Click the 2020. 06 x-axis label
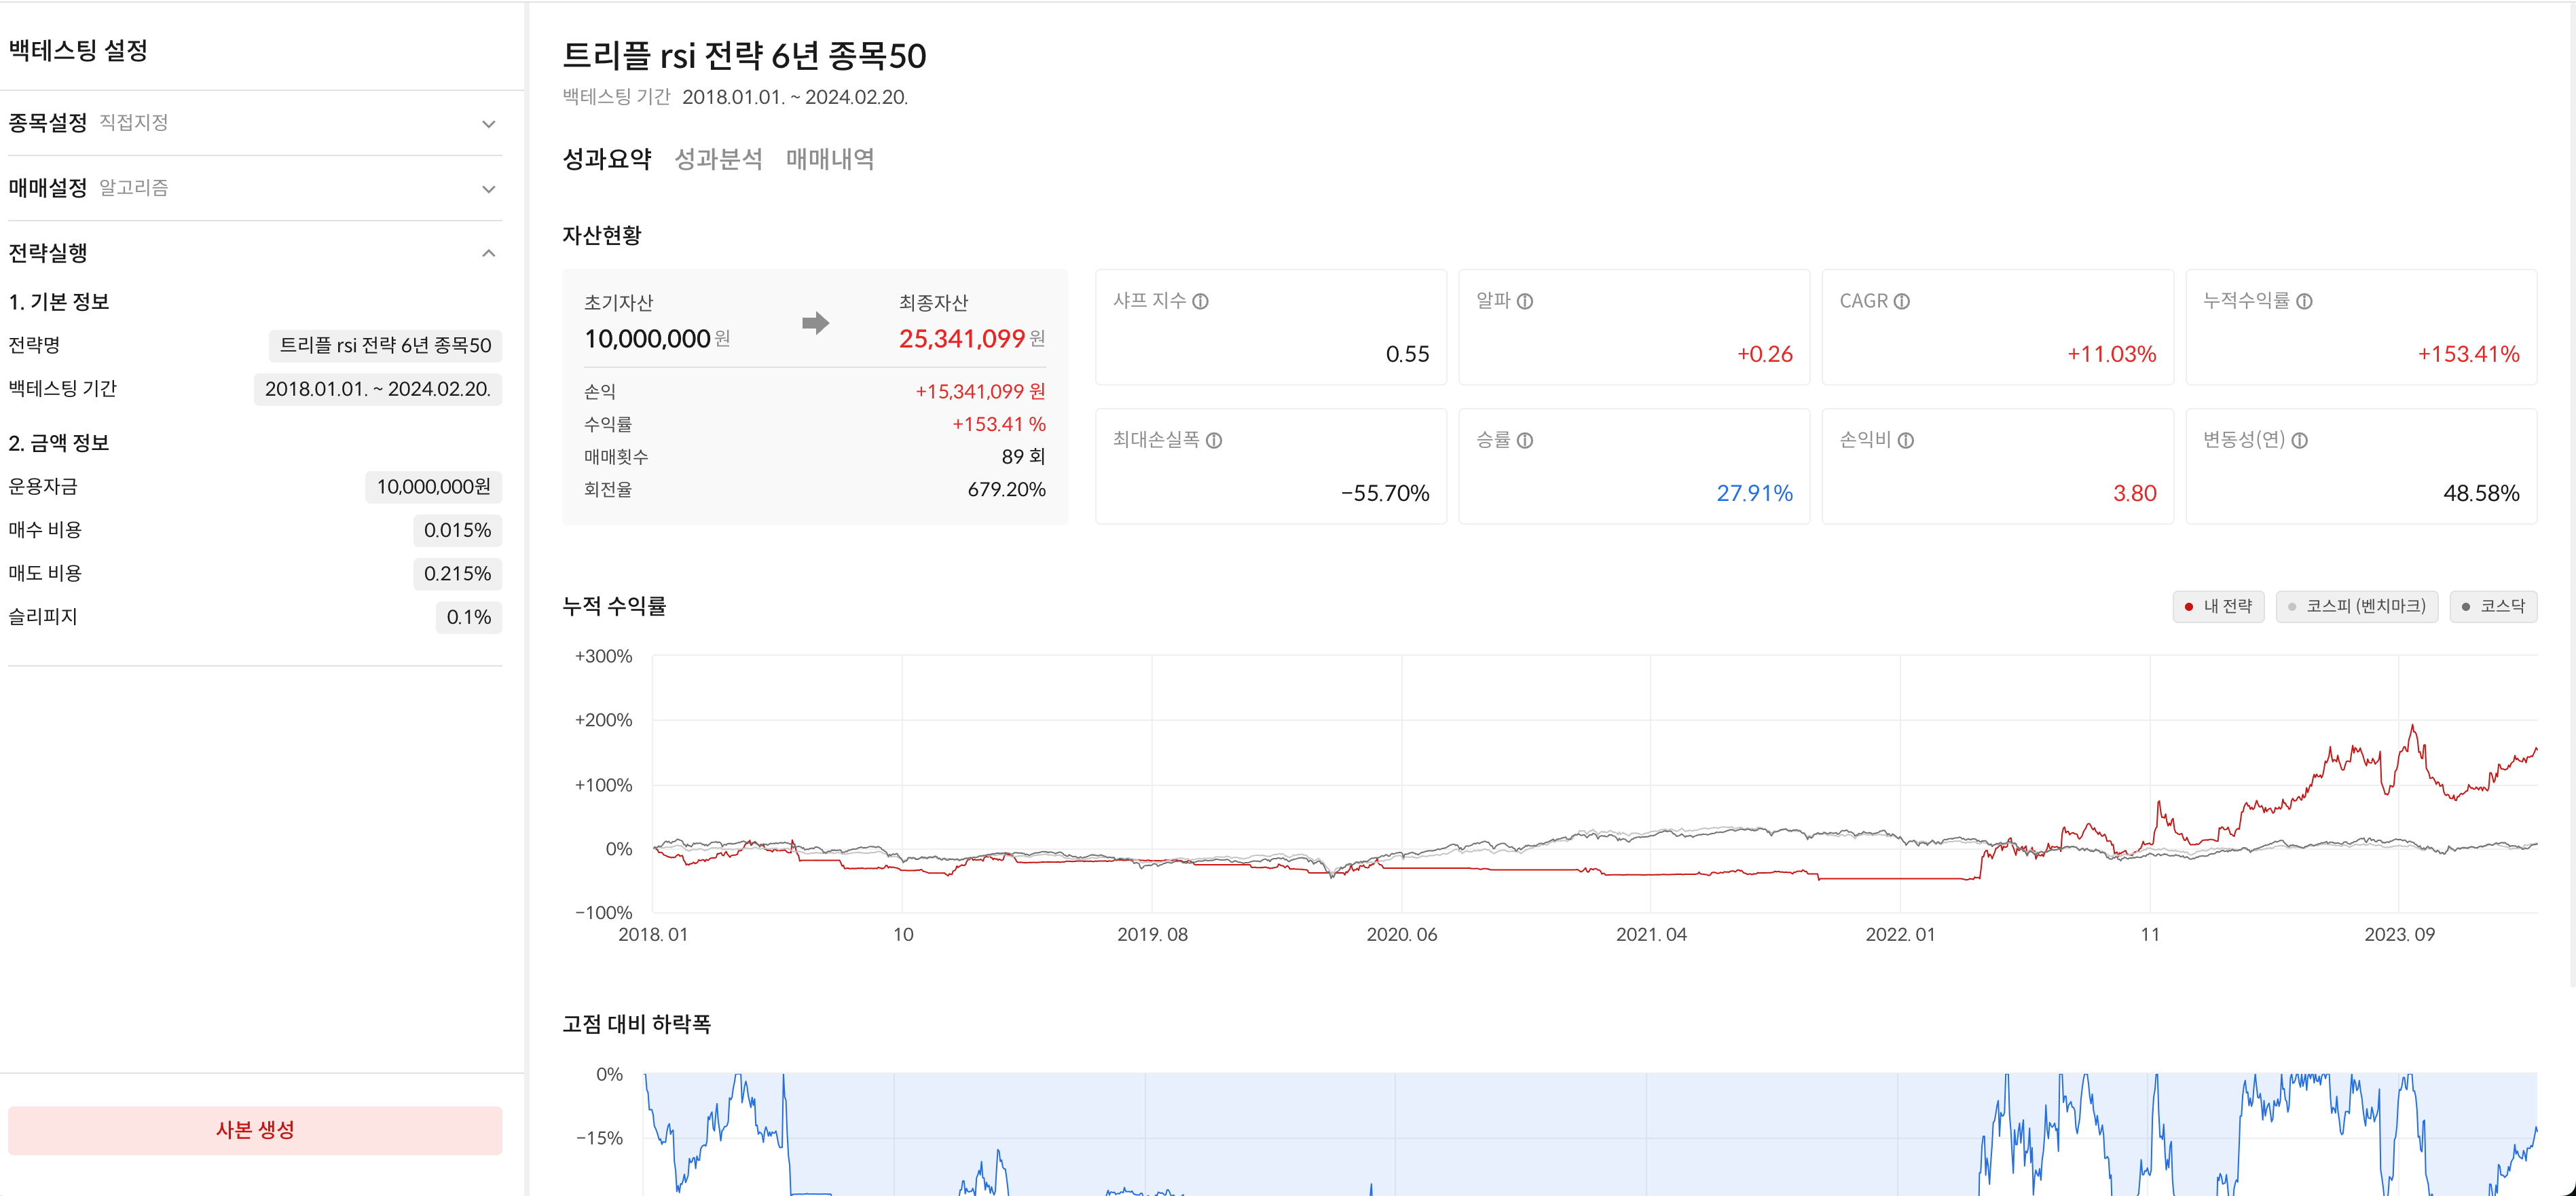This screenshot has height=1196, width=2576. pyautogui.click(x=1401, y=935)
